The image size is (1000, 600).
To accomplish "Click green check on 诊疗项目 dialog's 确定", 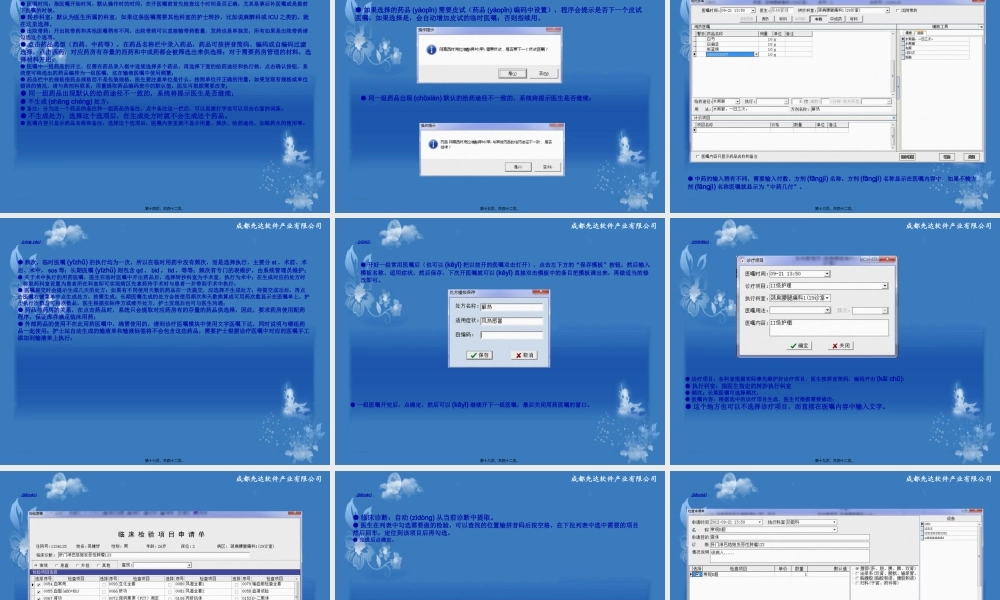I will coord(793,345).
